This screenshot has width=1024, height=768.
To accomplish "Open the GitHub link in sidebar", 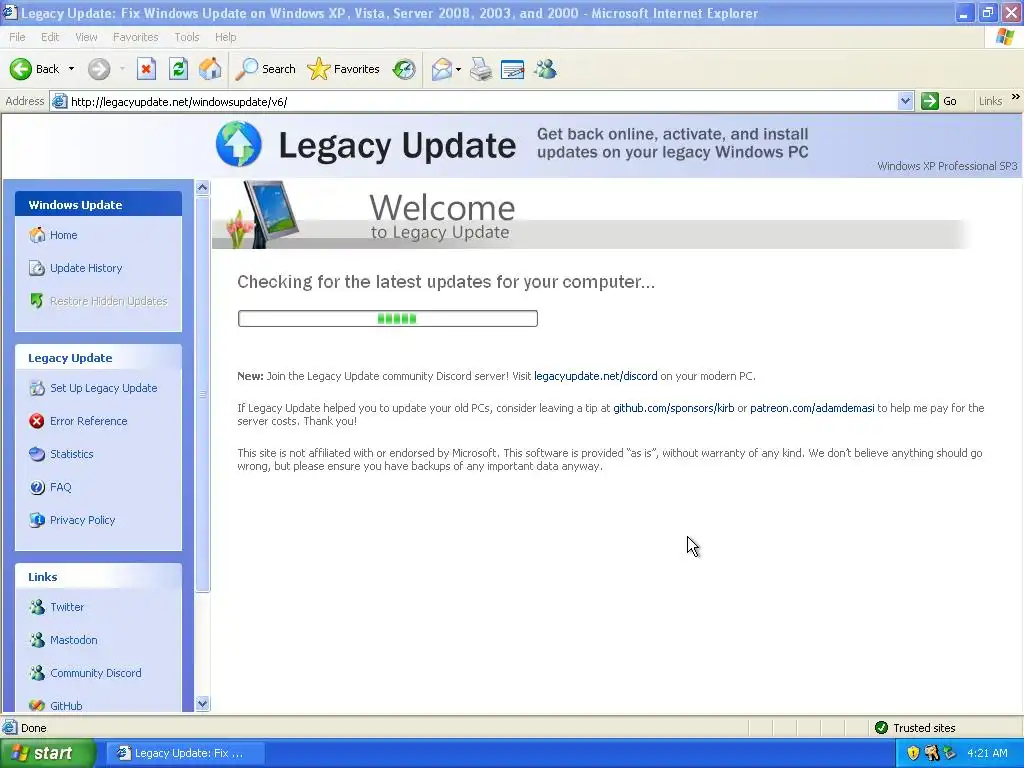I will [x=66, y=706].
